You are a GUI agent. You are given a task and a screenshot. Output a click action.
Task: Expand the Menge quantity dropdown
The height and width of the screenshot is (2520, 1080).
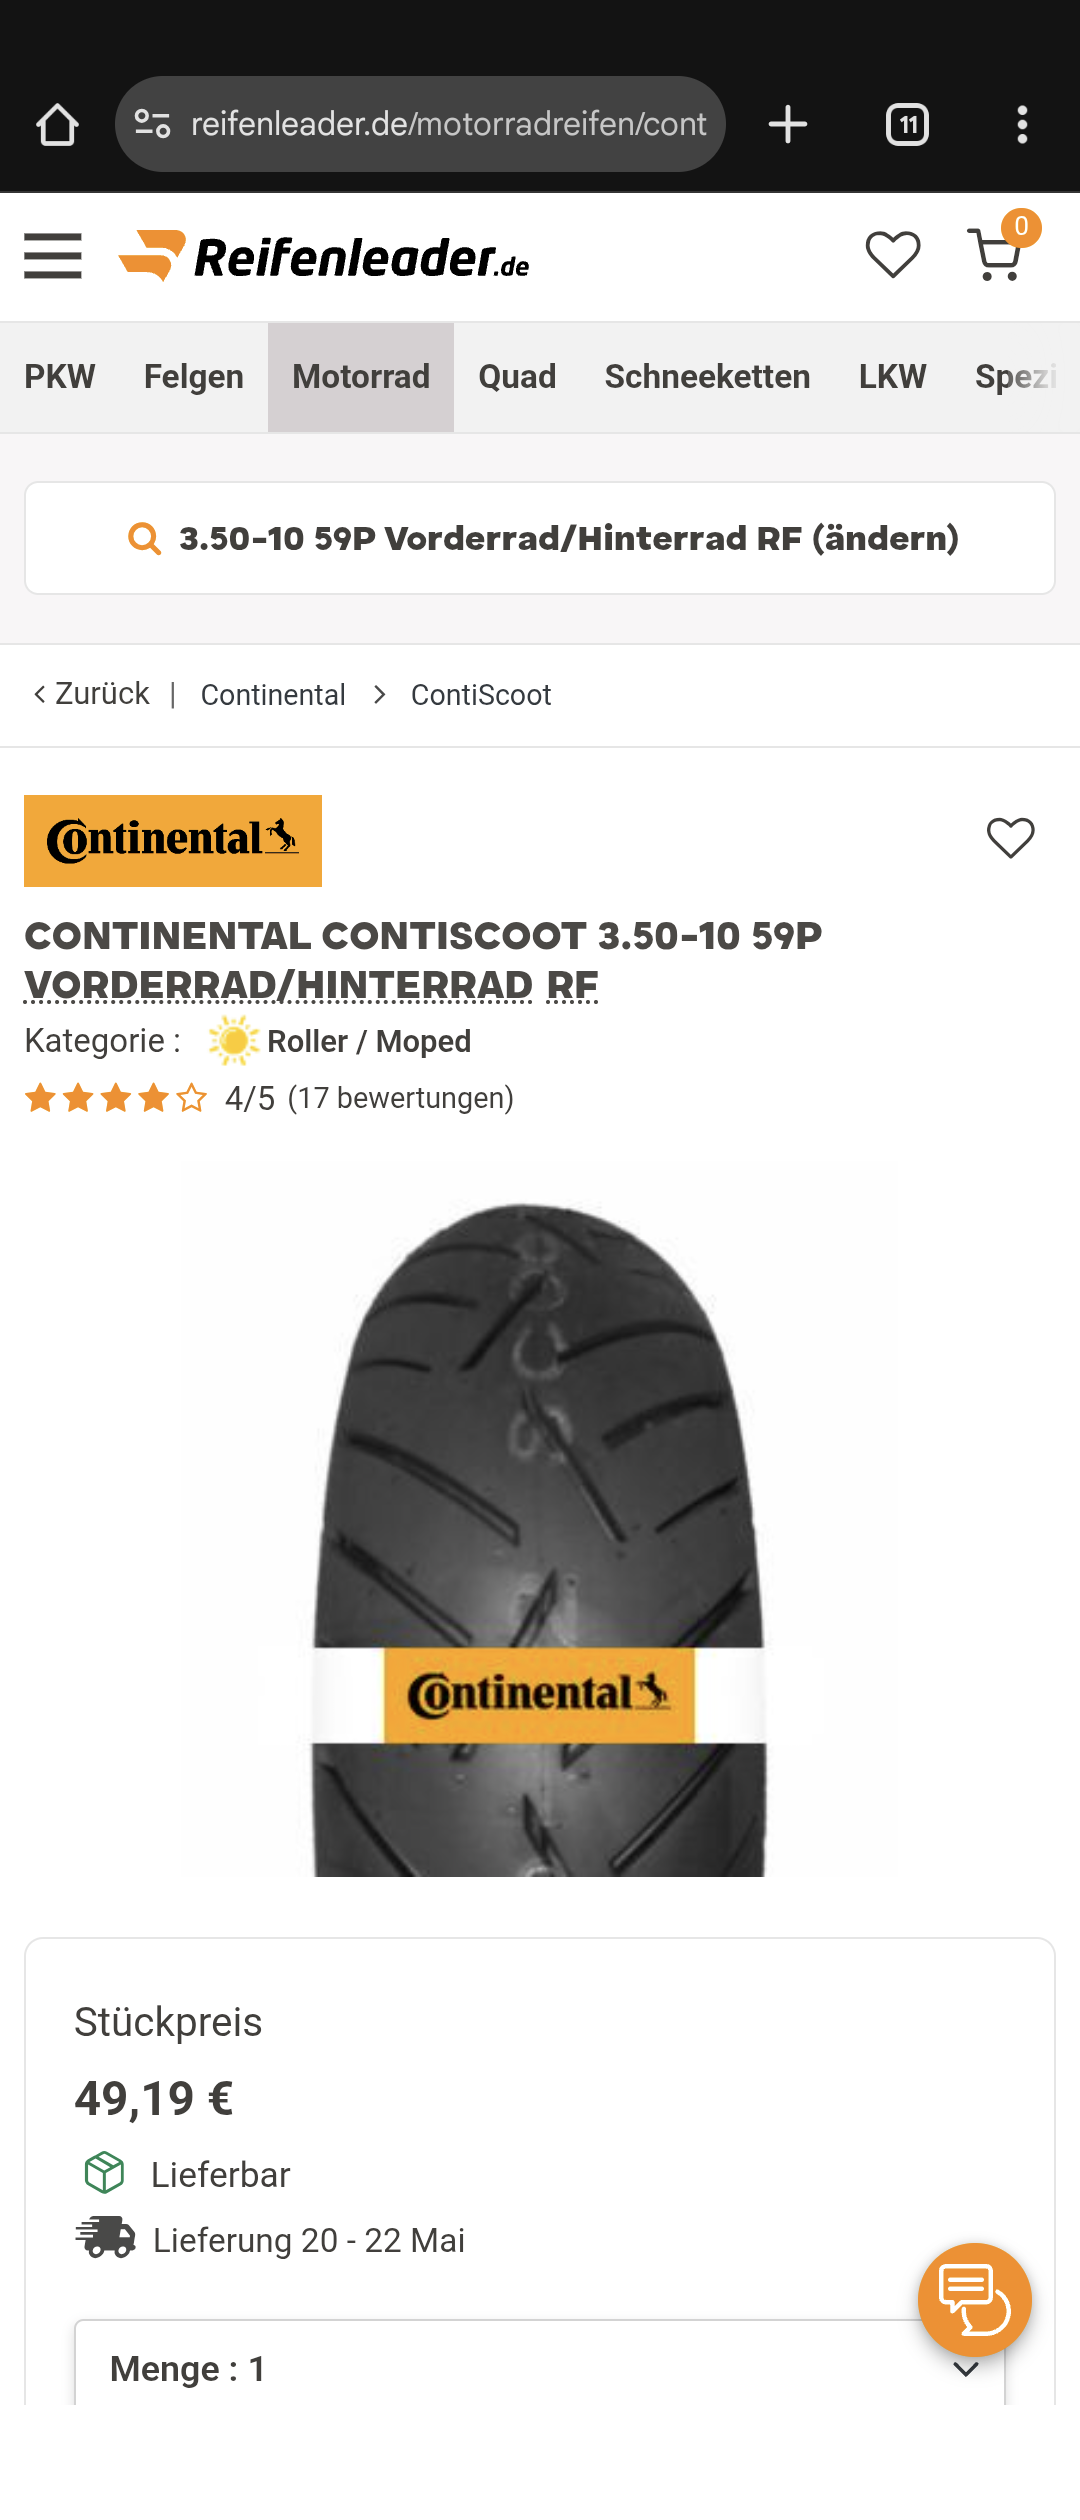[x=540, y=2368]
